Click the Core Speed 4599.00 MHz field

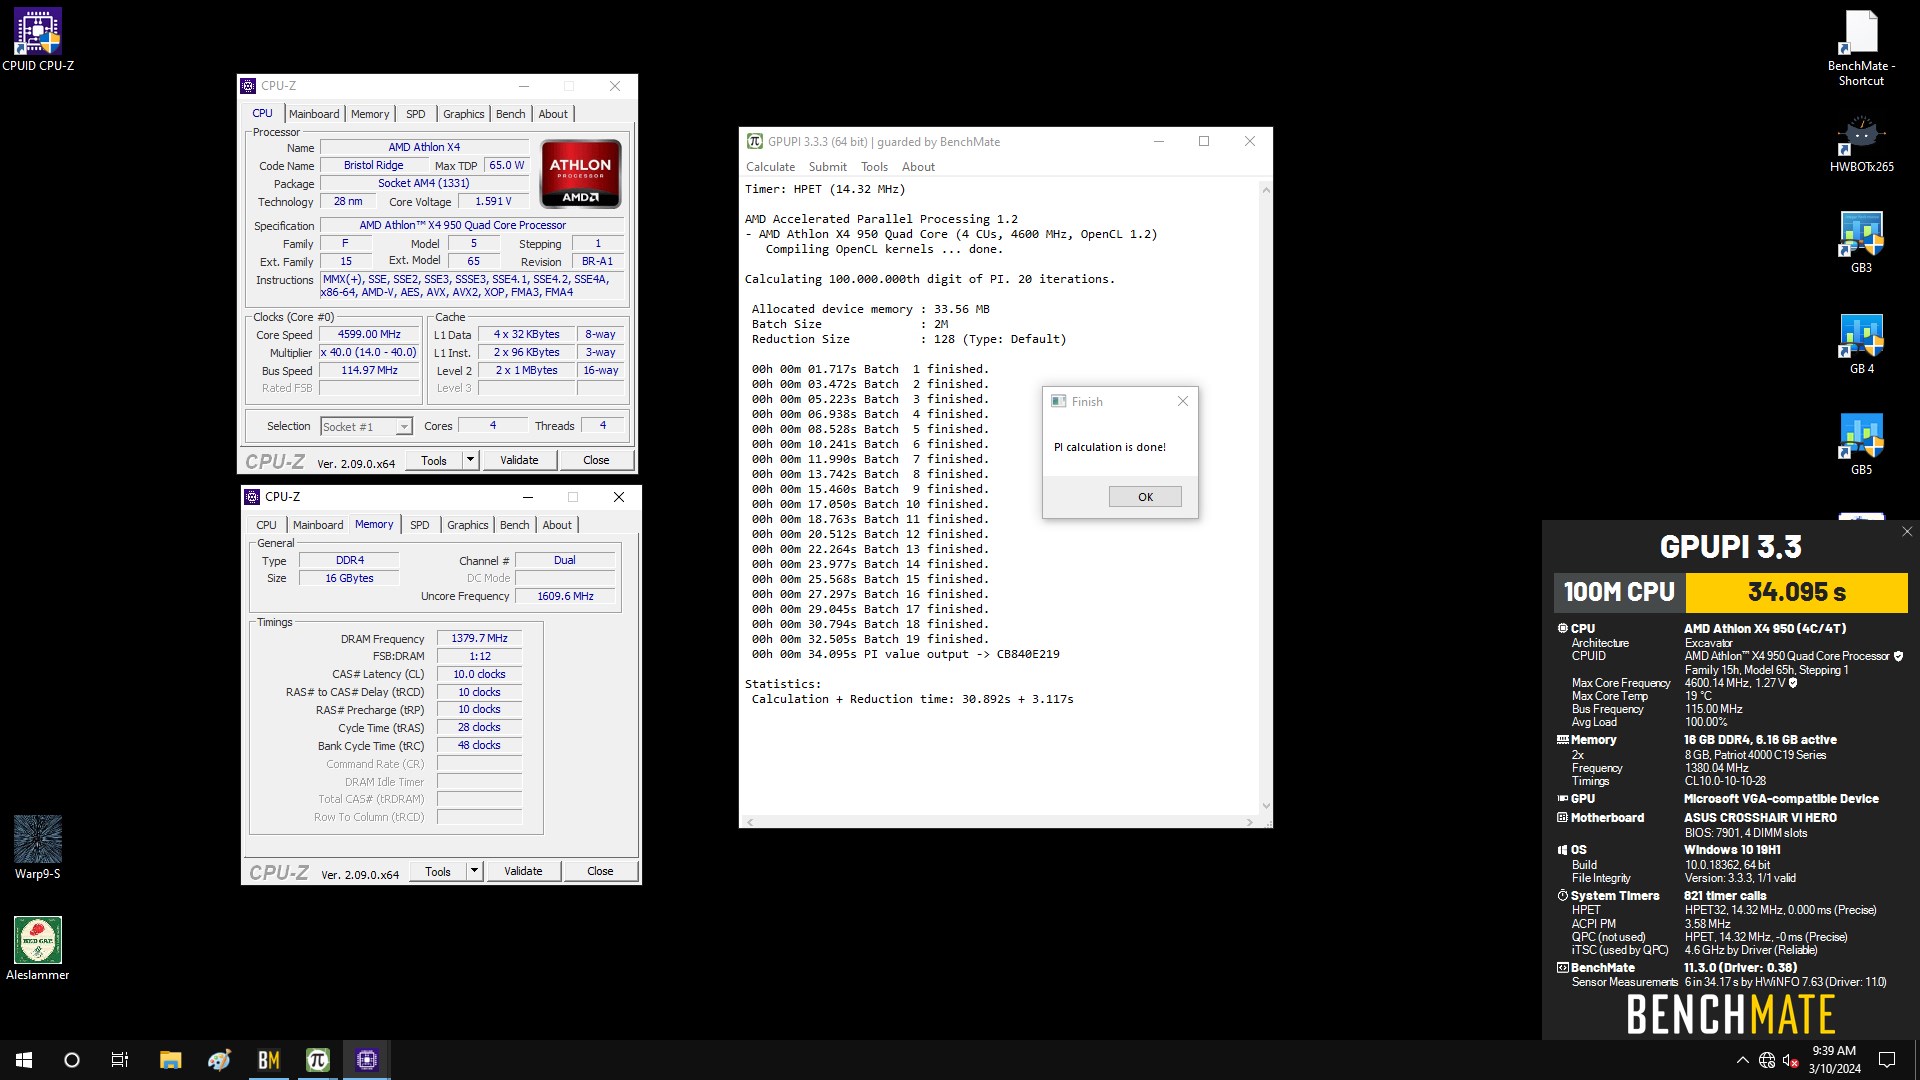pyautogui.click(x=369, y=335)
